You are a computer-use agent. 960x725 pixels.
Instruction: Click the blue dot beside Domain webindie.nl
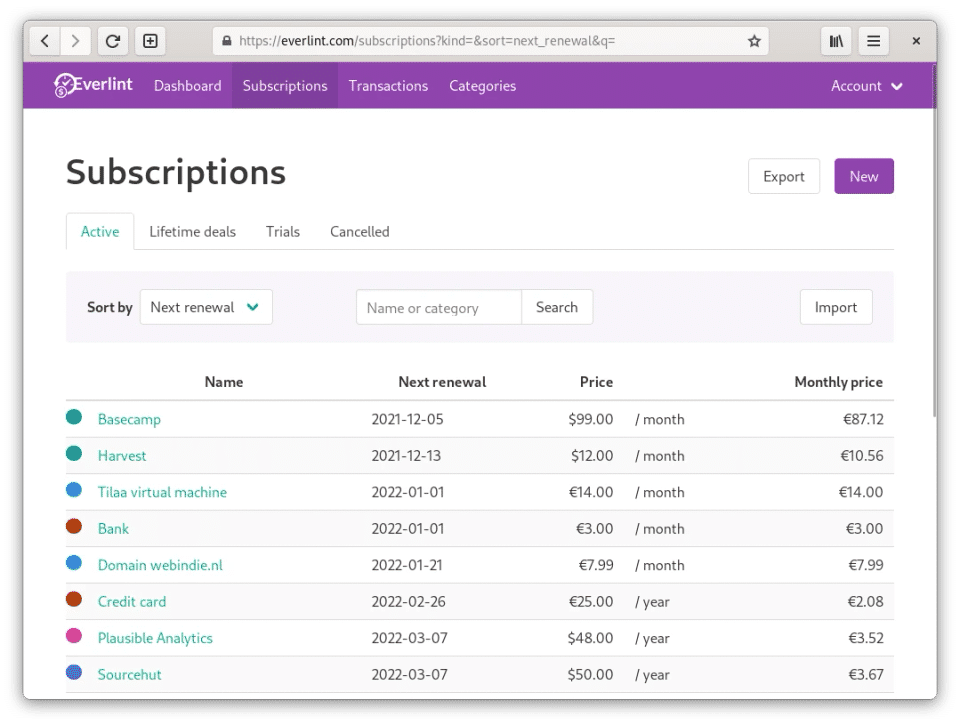pos(74,563)
